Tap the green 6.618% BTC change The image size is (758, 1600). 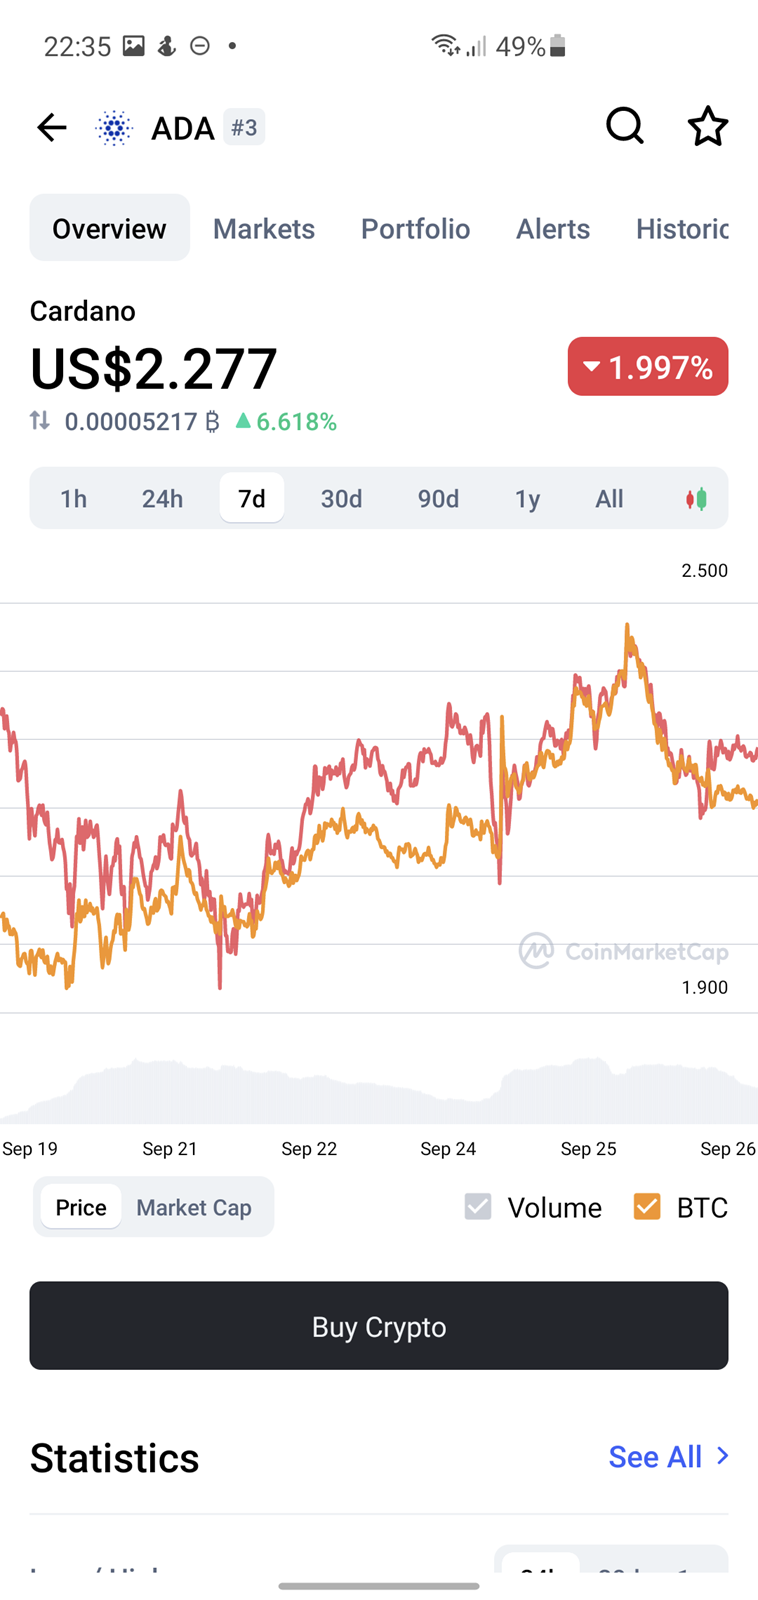click(286, 421)
